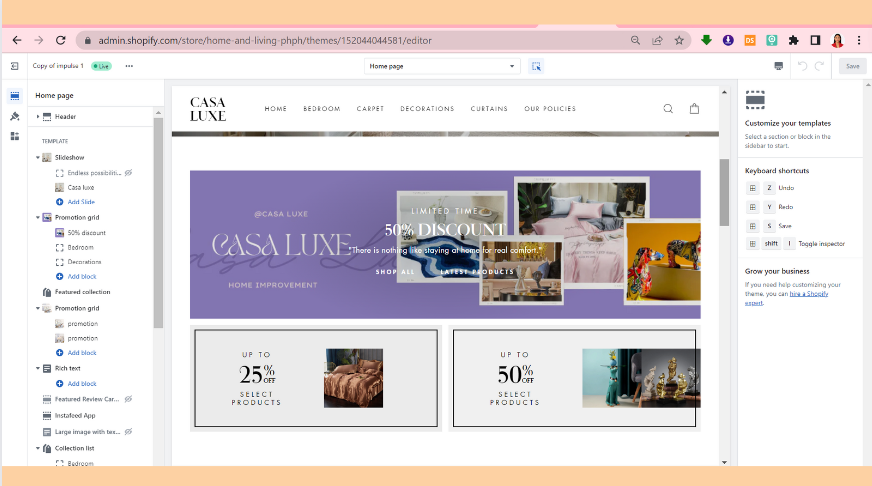Open the Home page template dropdown
Screen dimensions: 872x486
(x=442, y=66)
